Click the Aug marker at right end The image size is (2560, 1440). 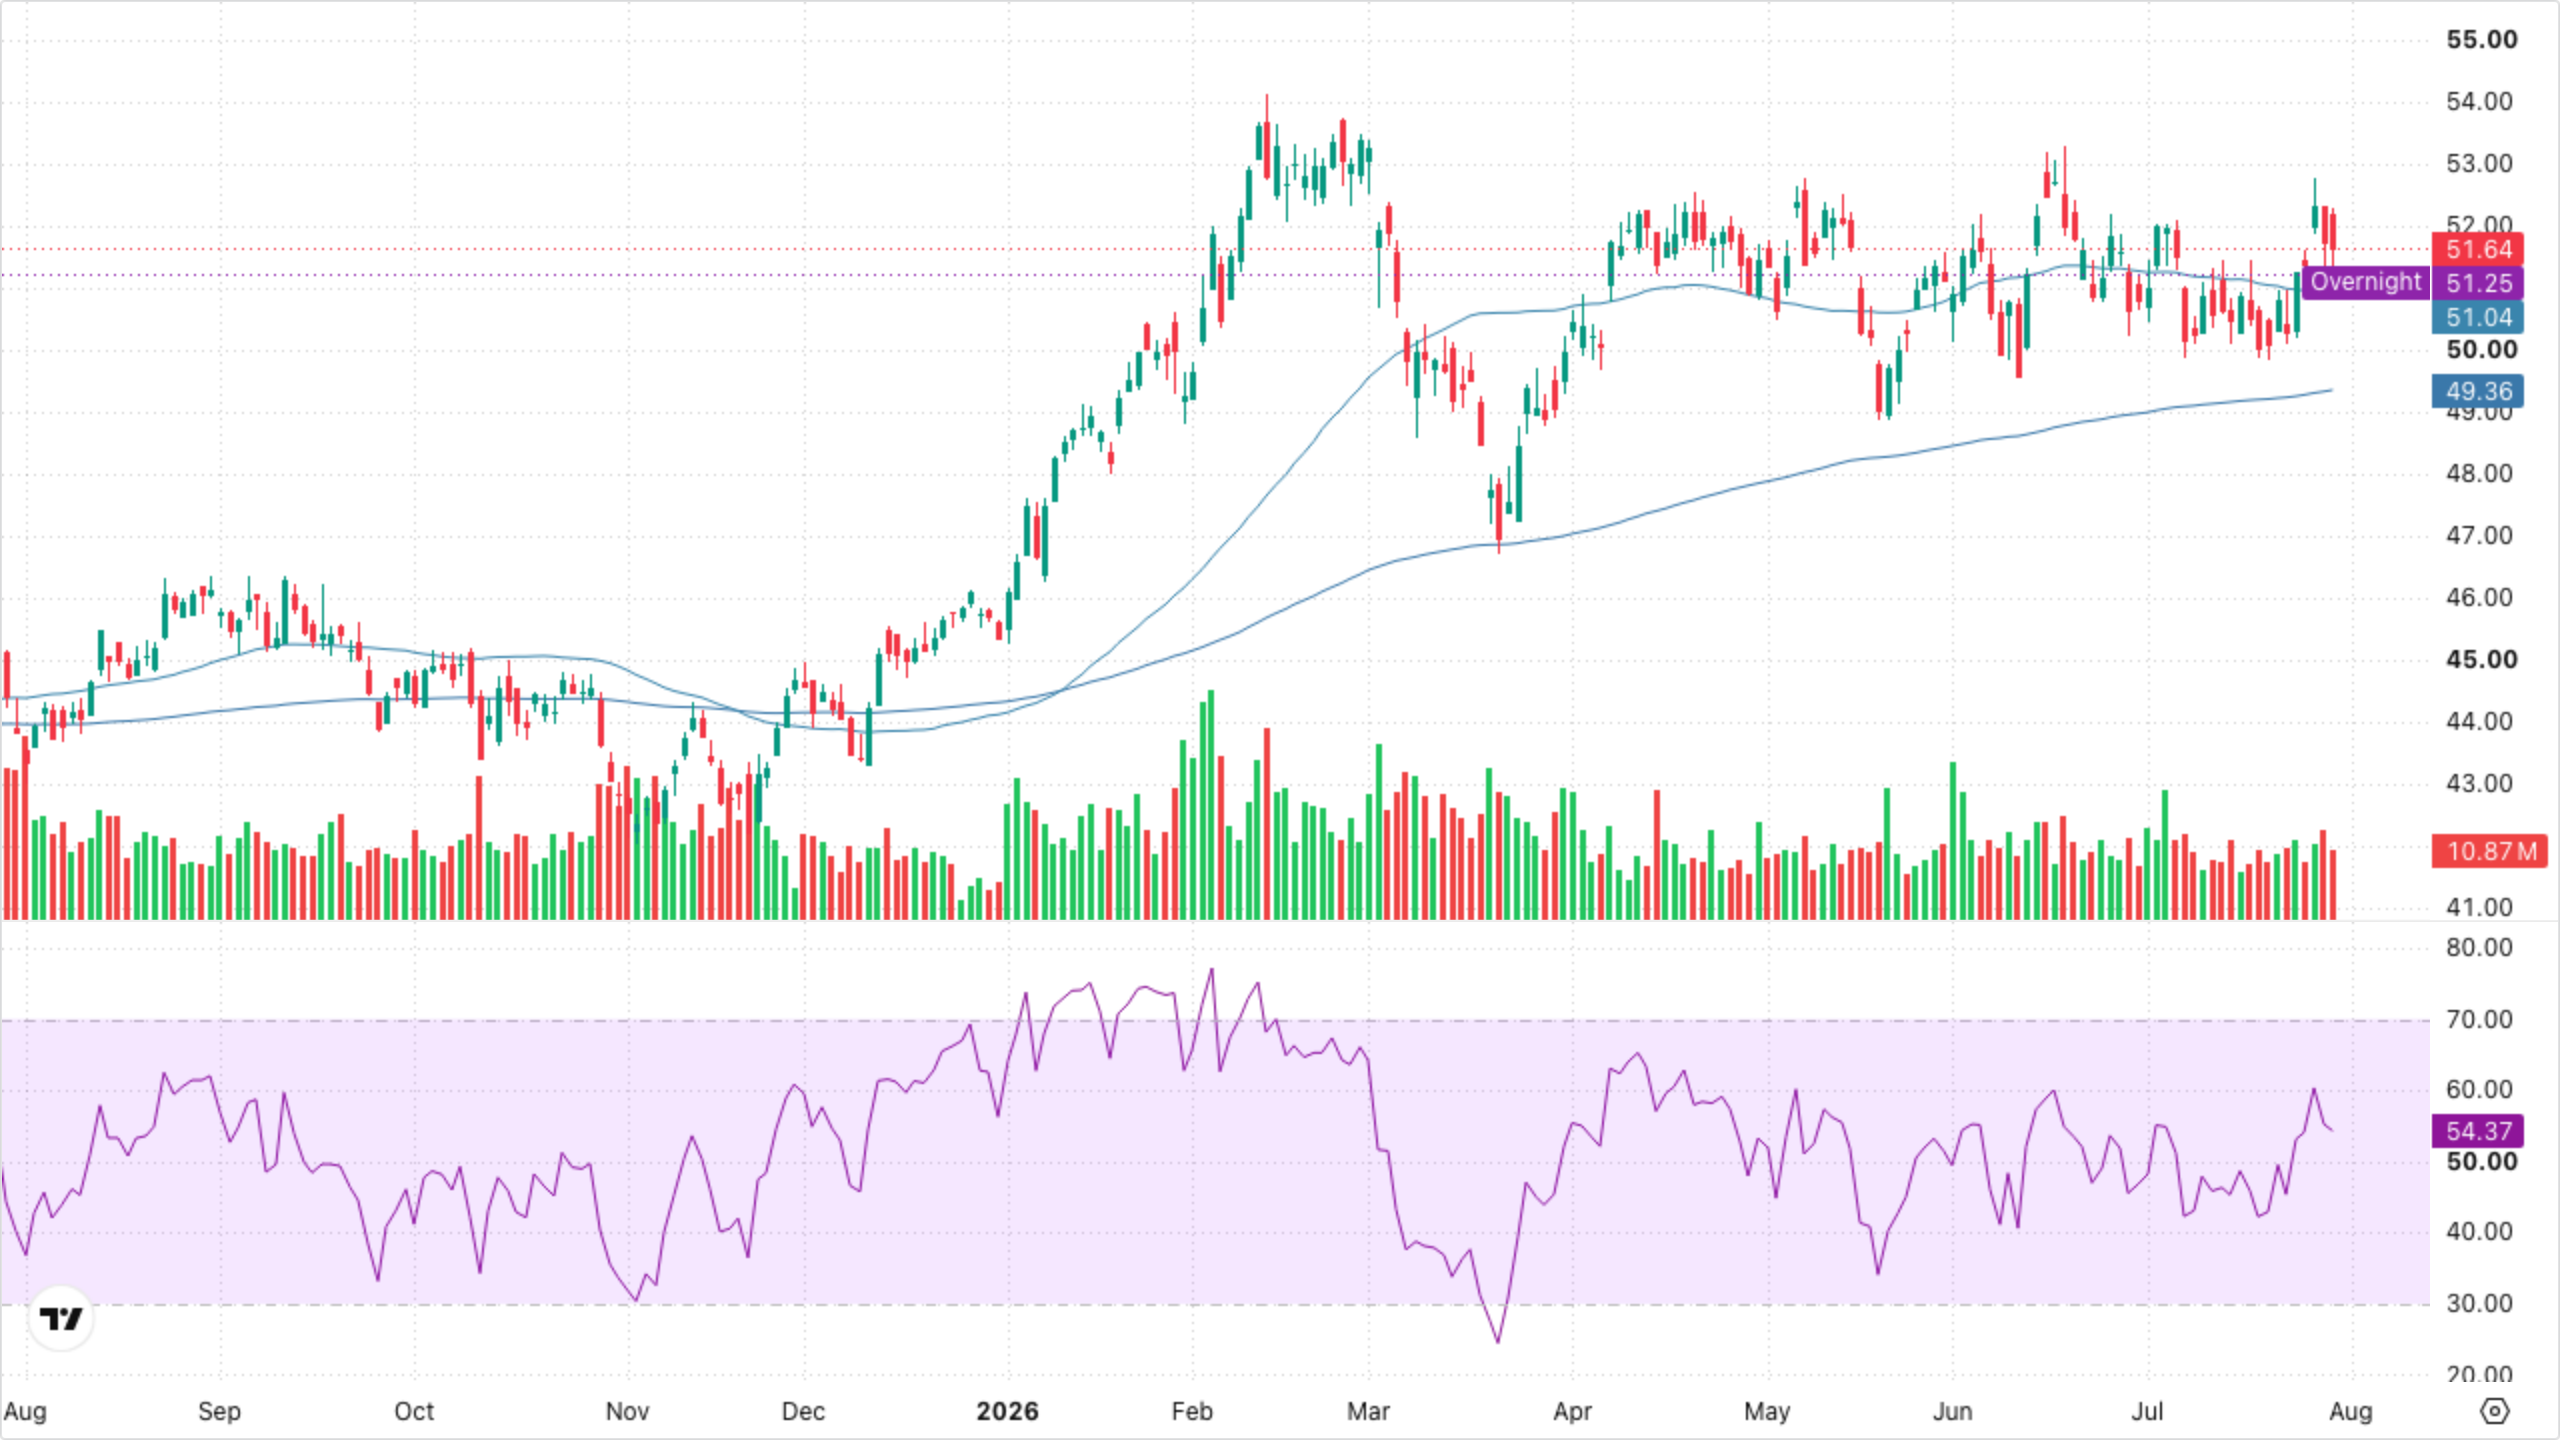(x=2350, y=1411)
